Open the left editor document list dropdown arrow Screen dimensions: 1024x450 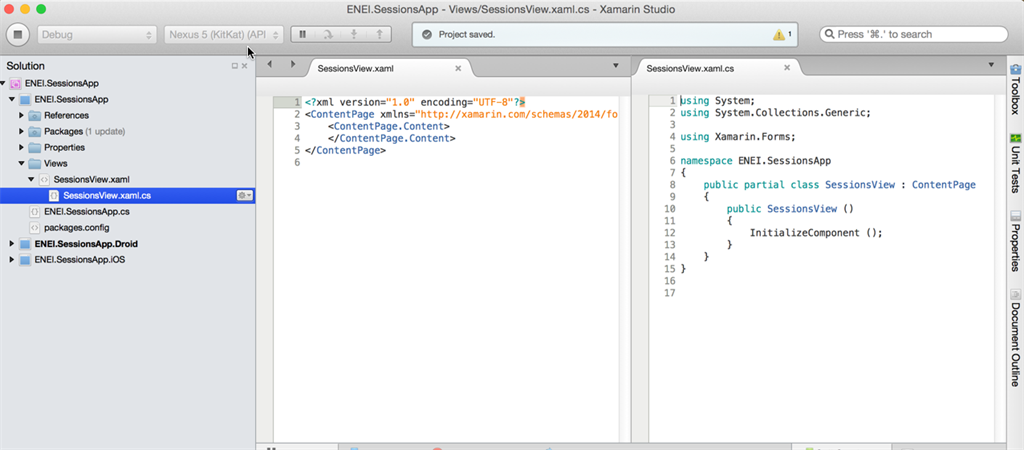point(615,66)
